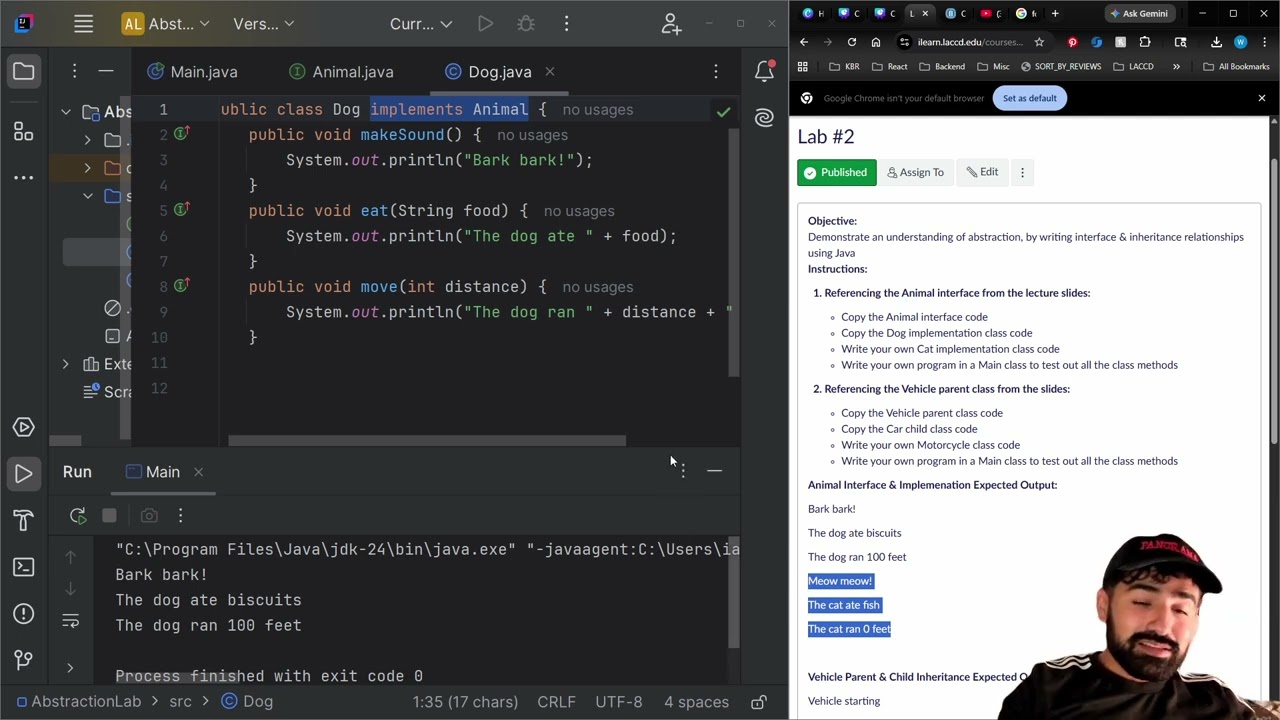Click the Stop square in Run panel
Screen dimensions: 1280x720
tap(109, 515)
